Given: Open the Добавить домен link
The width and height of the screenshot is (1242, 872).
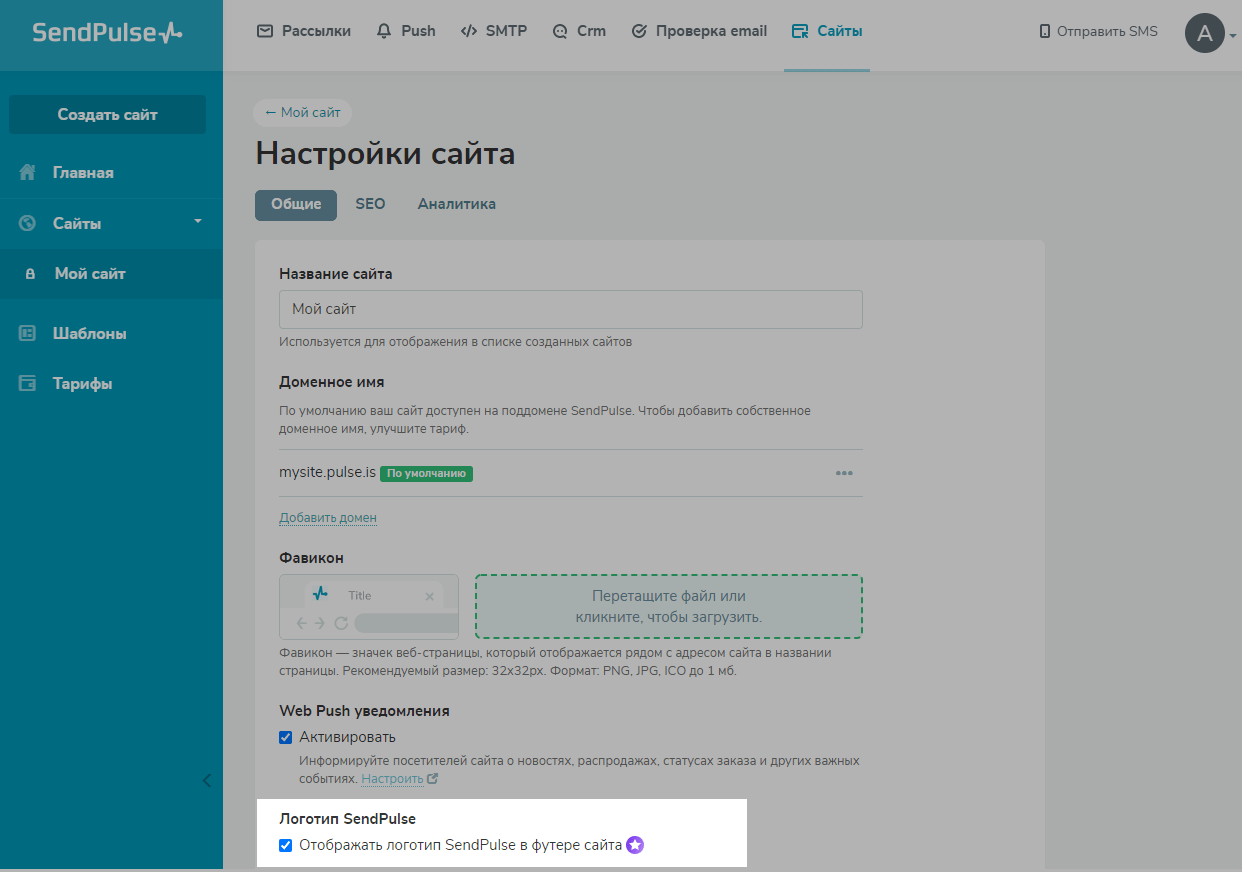Looking at the screenshot, I should pyautogui.click(x=327, y=517).
